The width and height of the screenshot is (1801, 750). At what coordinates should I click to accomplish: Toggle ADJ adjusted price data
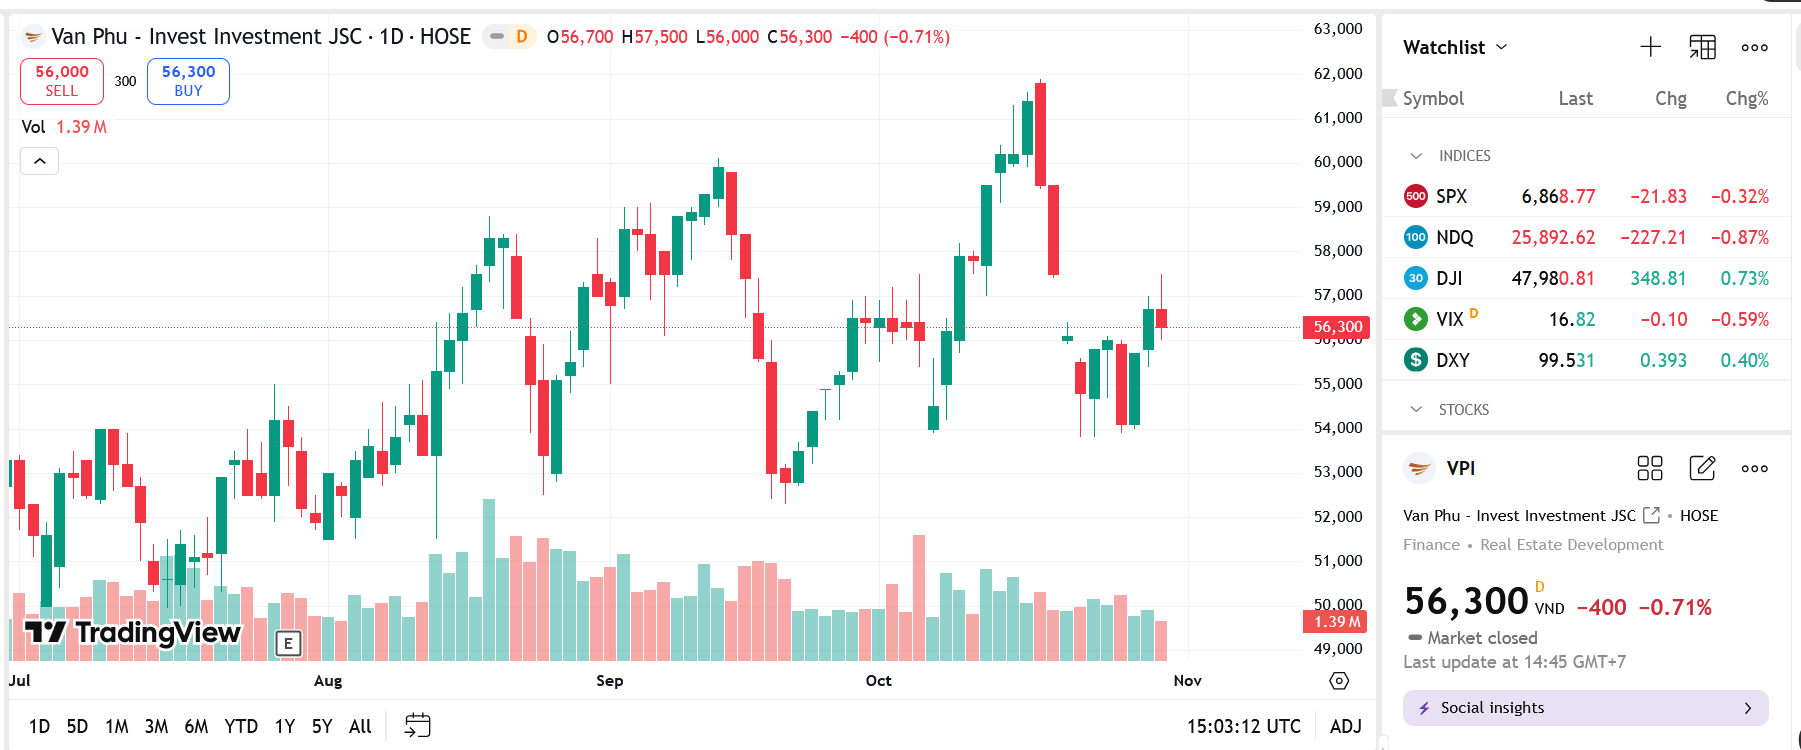1345,726
